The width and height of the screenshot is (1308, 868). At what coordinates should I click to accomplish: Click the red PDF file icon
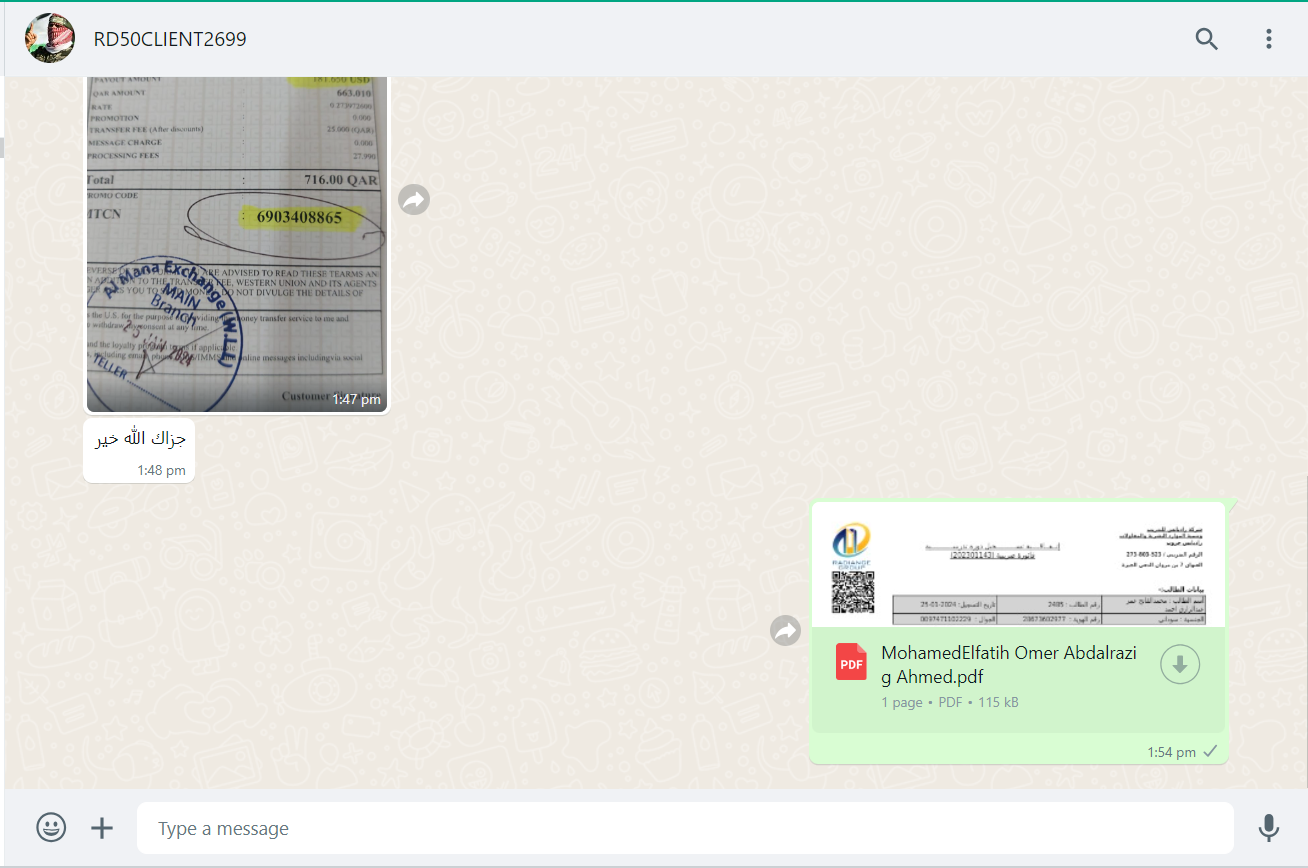pyautogui.click(x=851, y=663)
